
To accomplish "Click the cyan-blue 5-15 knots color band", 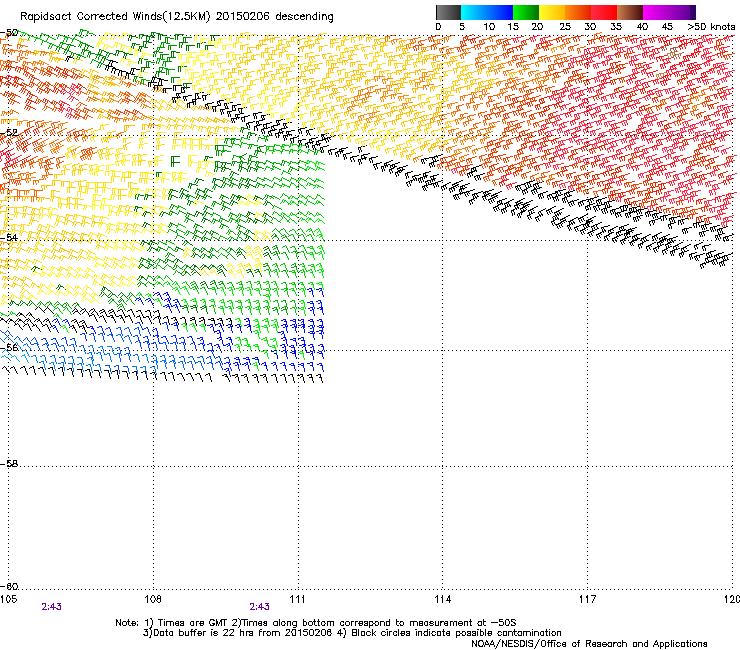I will pos(487,12).
